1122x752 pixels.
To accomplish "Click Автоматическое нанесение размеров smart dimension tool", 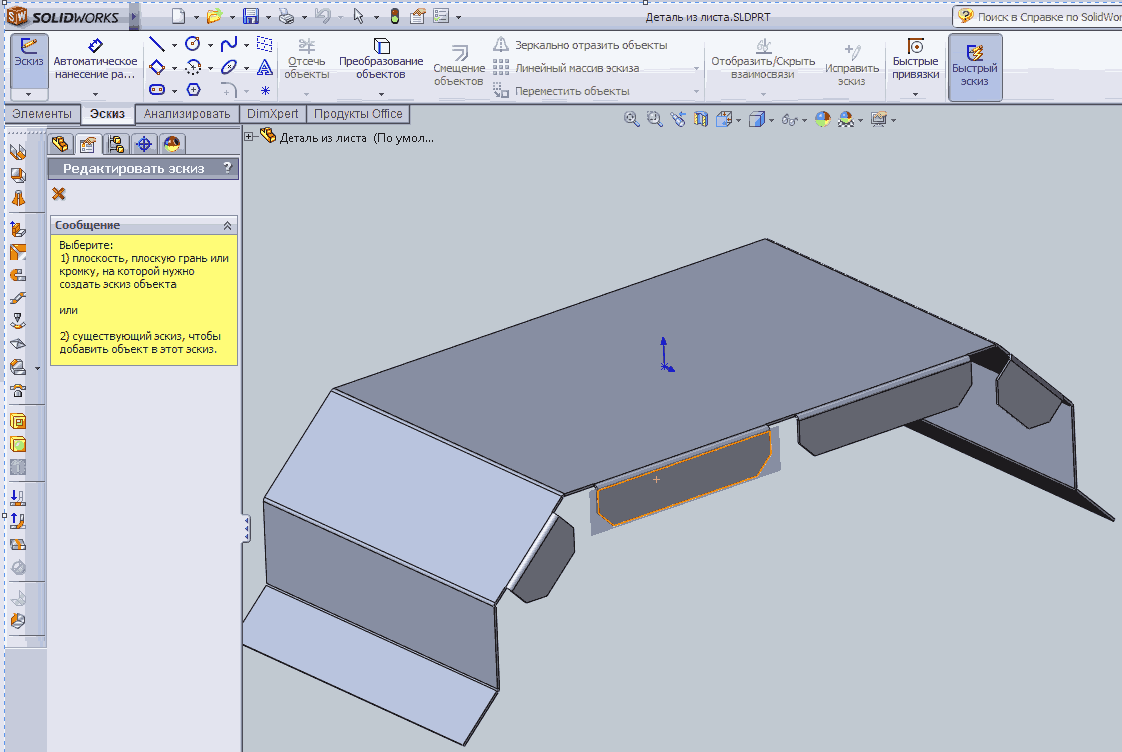I will pyautogui.click(x=95, y=60).
